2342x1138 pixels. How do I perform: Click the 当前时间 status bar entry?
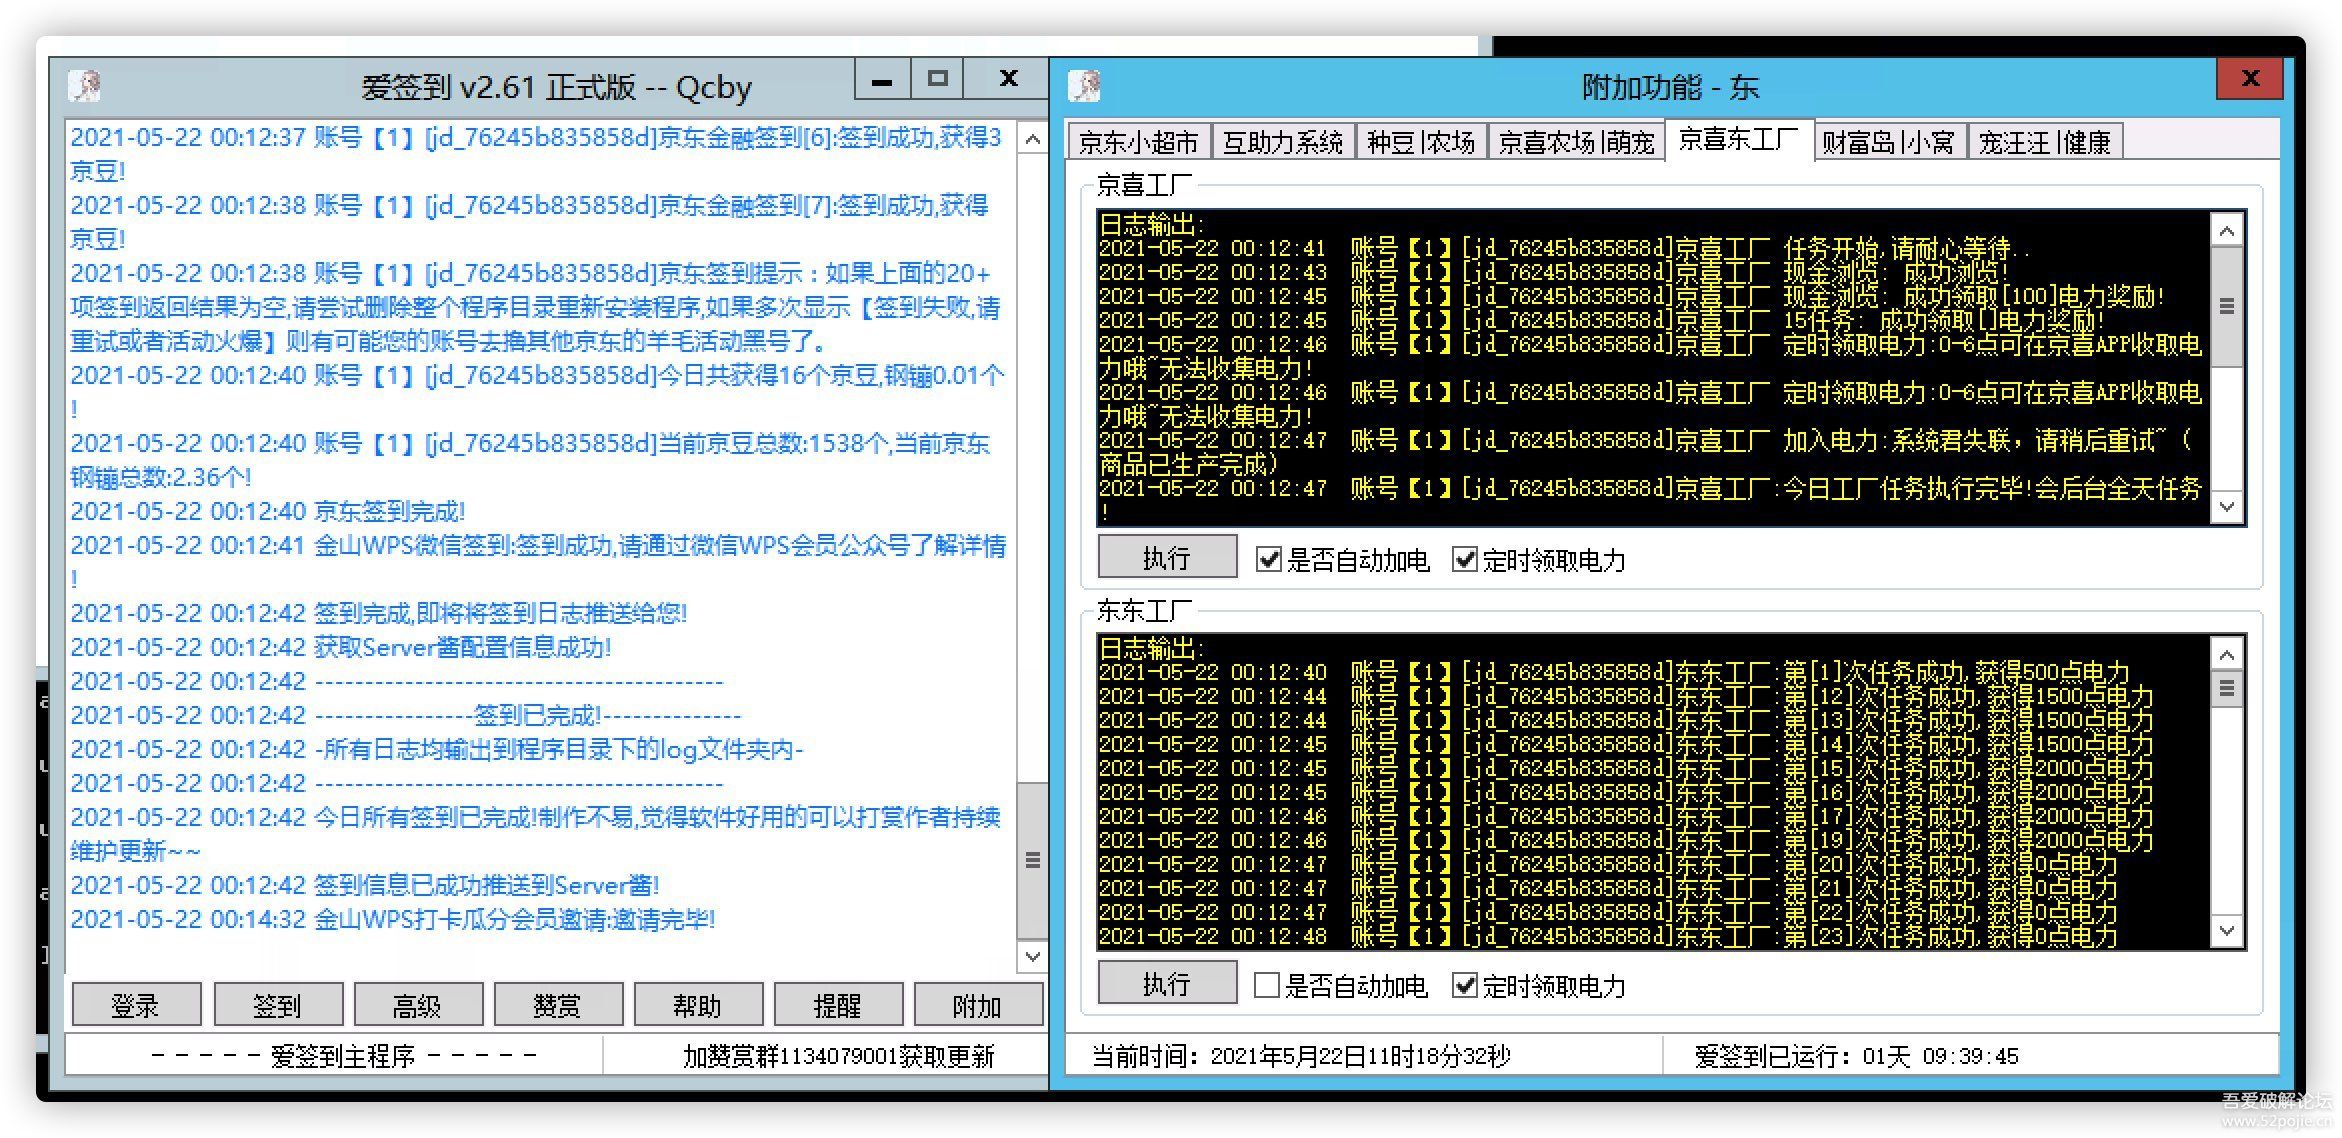coord(1301,1056)
